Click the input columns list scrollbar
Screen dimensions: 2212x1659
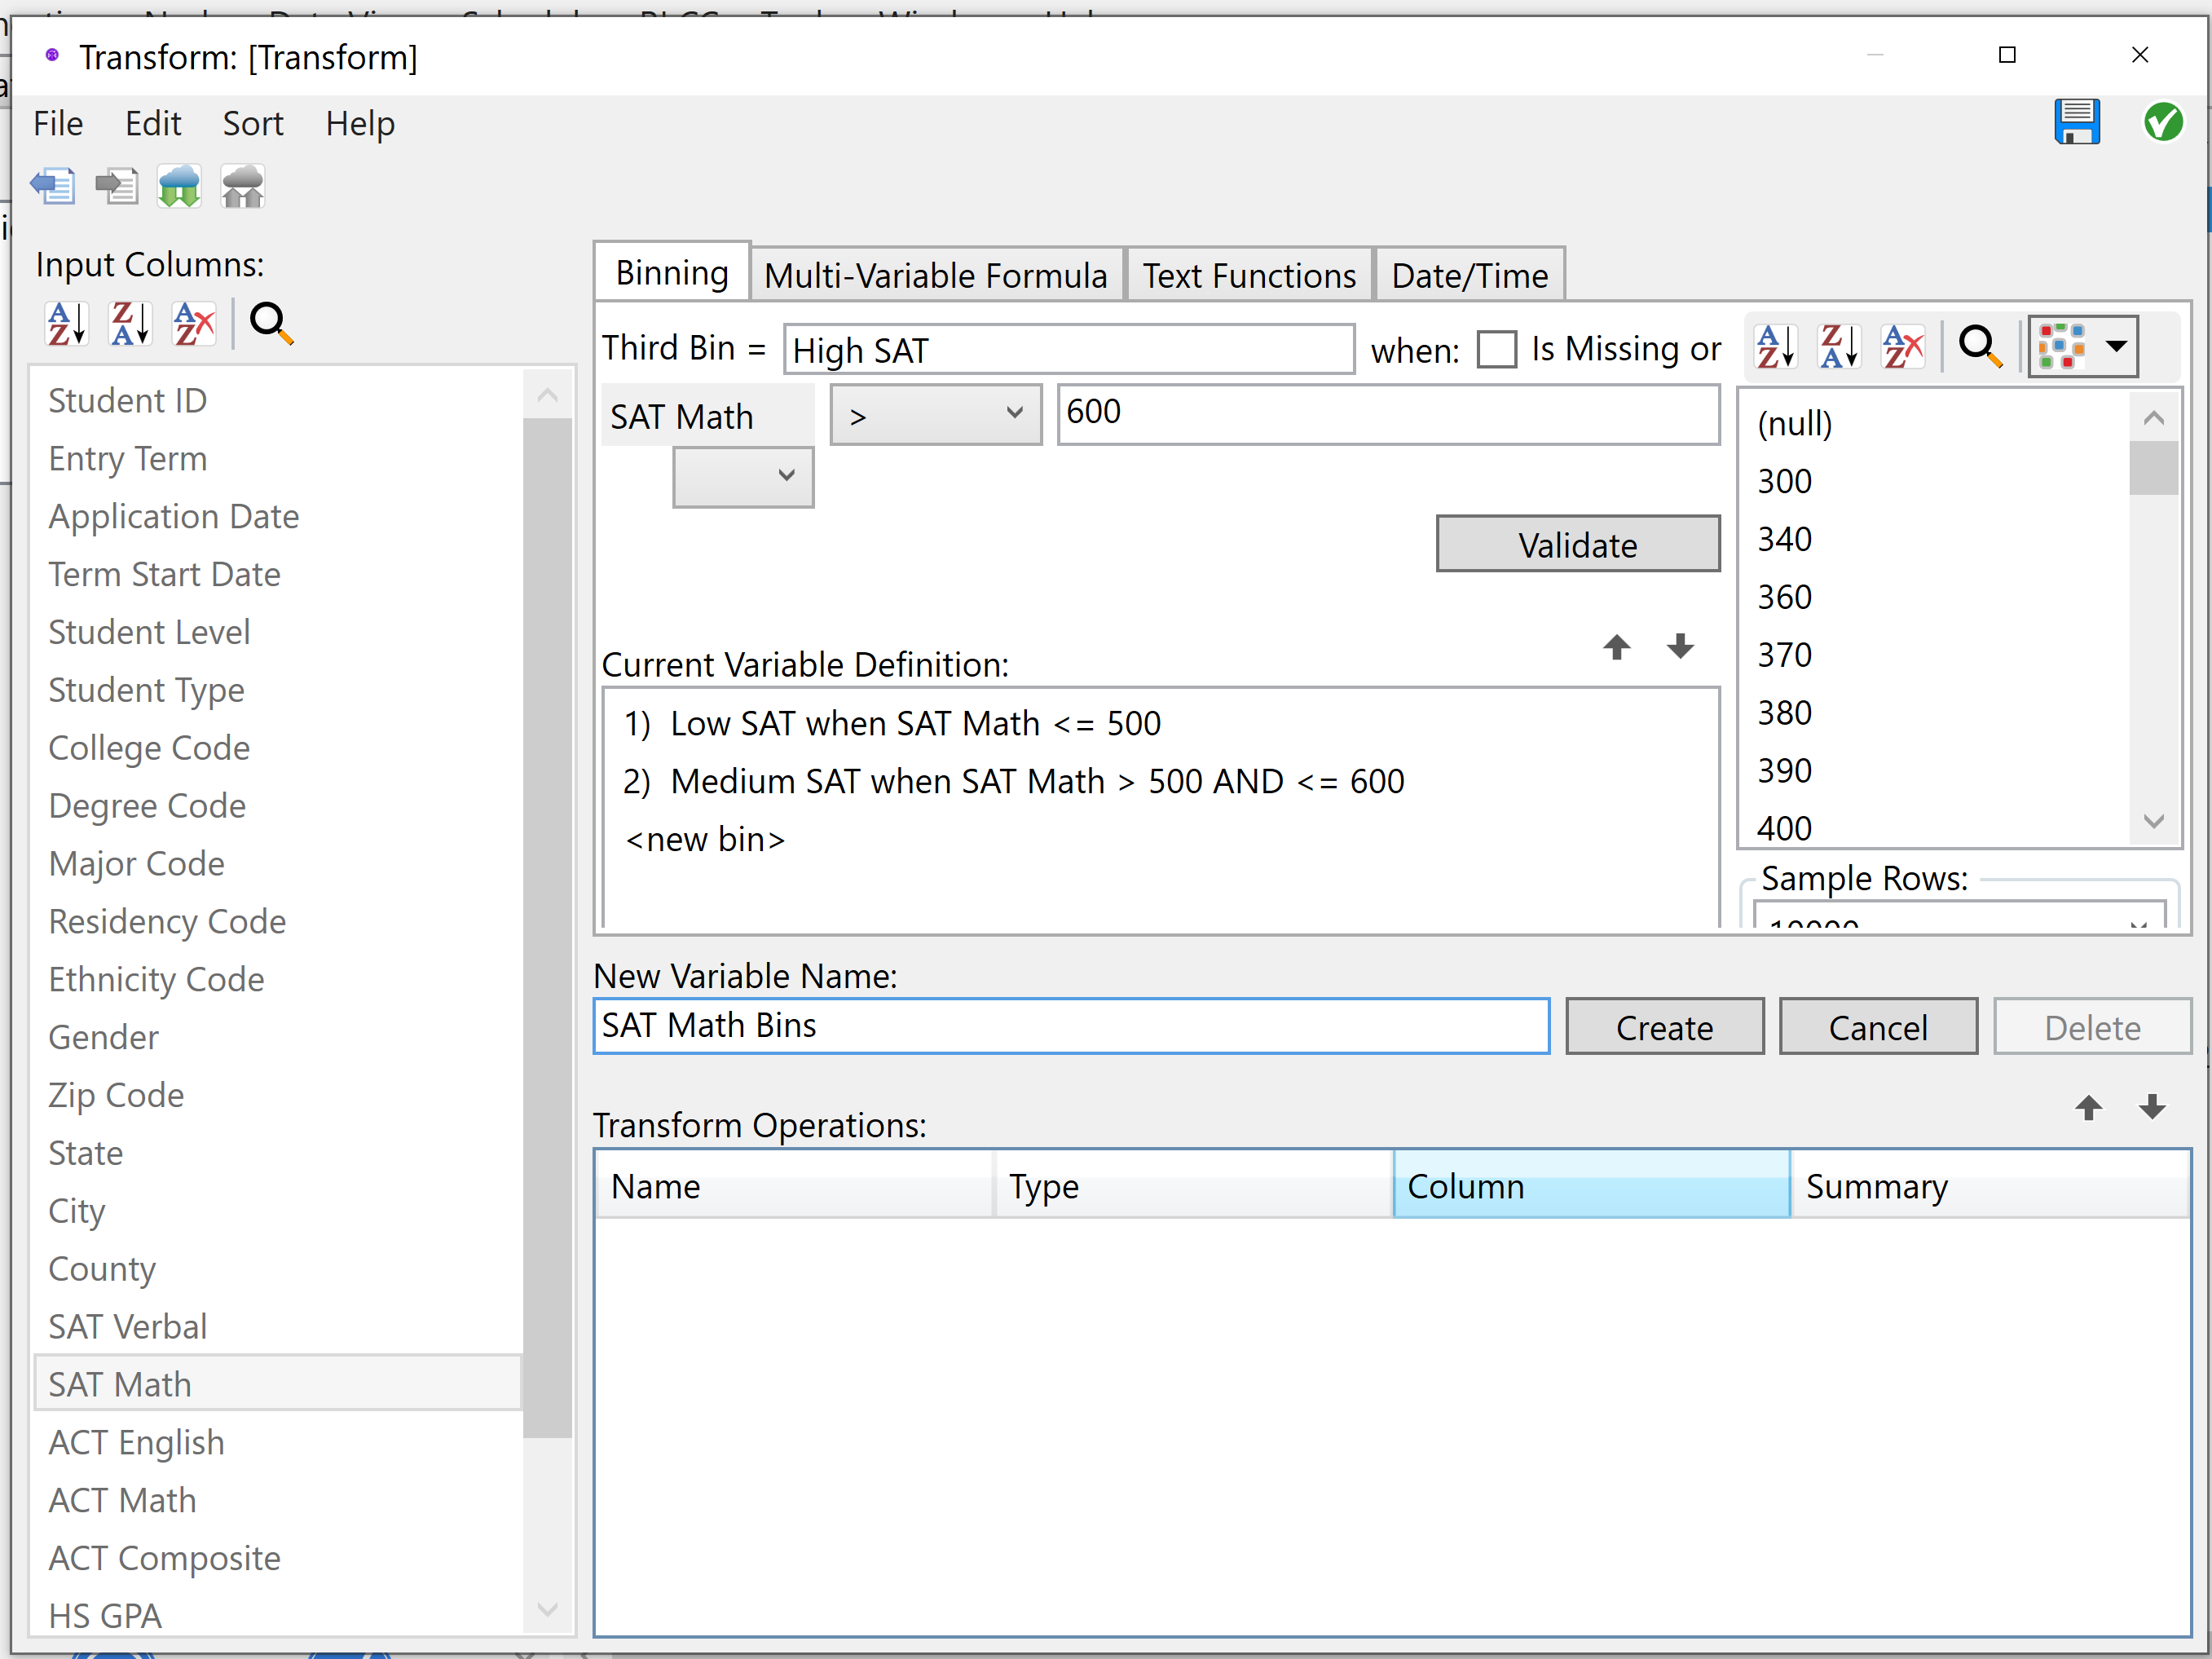(547, 926)
